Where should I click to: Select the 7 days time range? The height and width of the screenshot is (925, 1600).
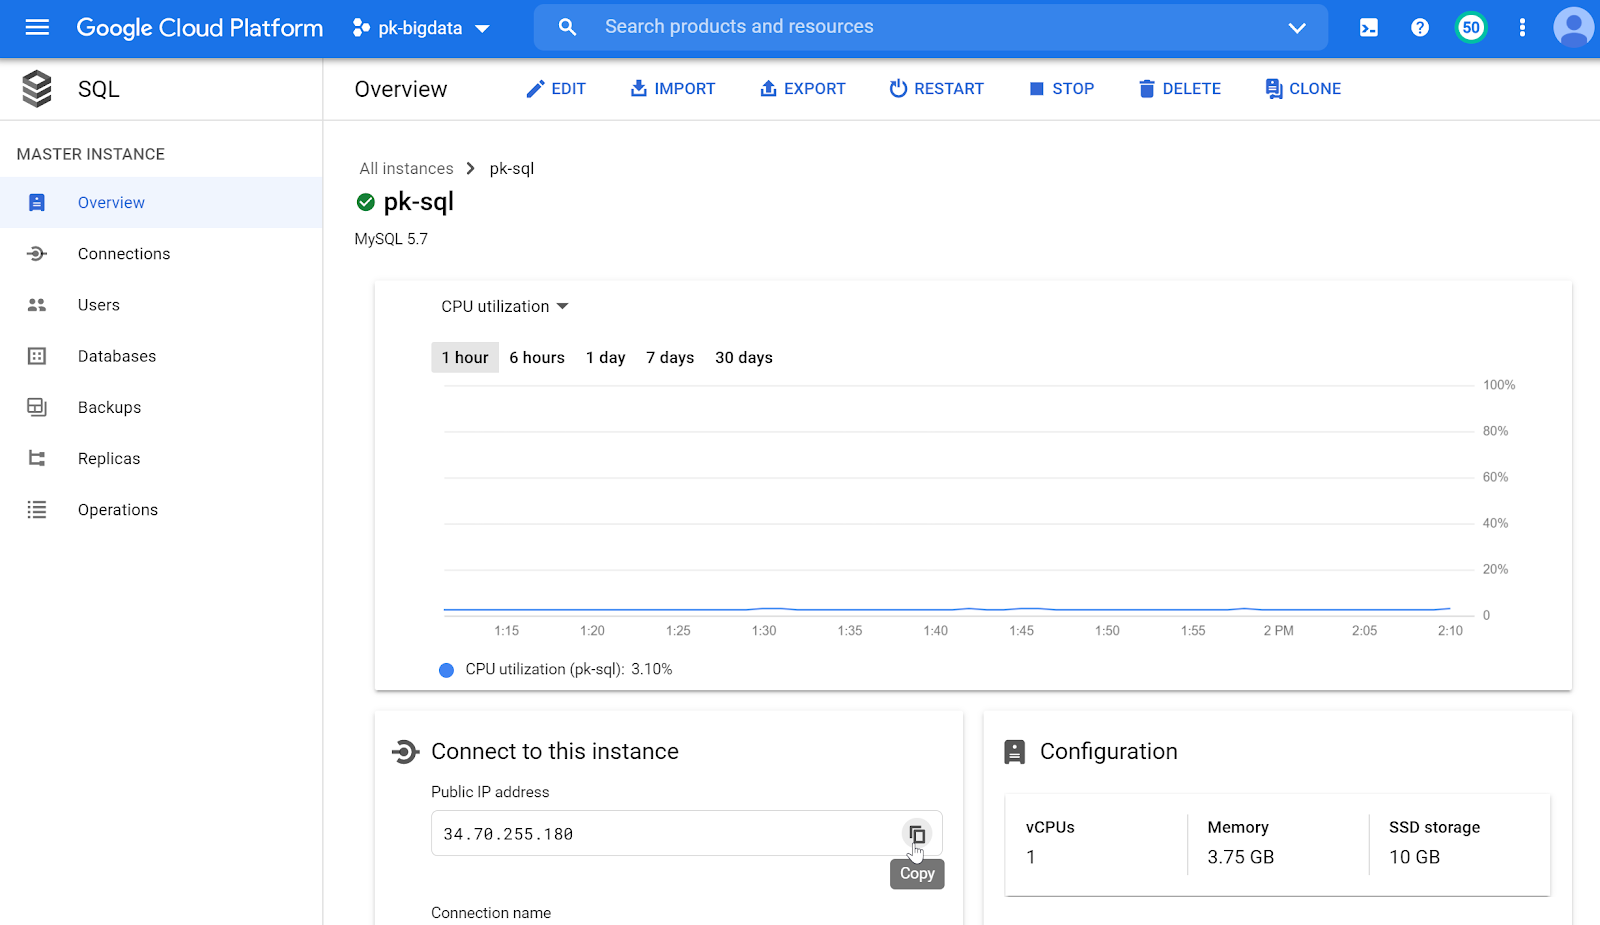pos(670,358)
